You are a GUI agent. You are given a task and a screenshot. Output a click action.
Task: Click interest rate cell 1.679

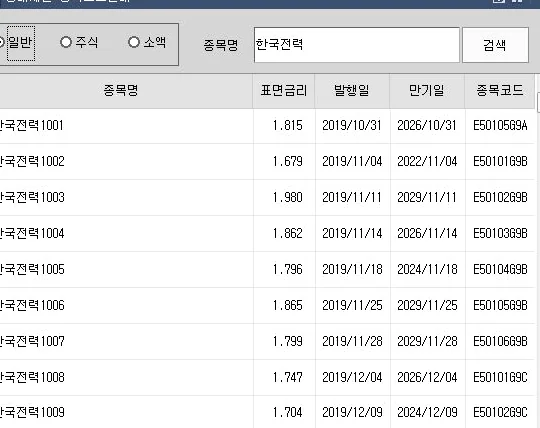[x=288, y=161]
